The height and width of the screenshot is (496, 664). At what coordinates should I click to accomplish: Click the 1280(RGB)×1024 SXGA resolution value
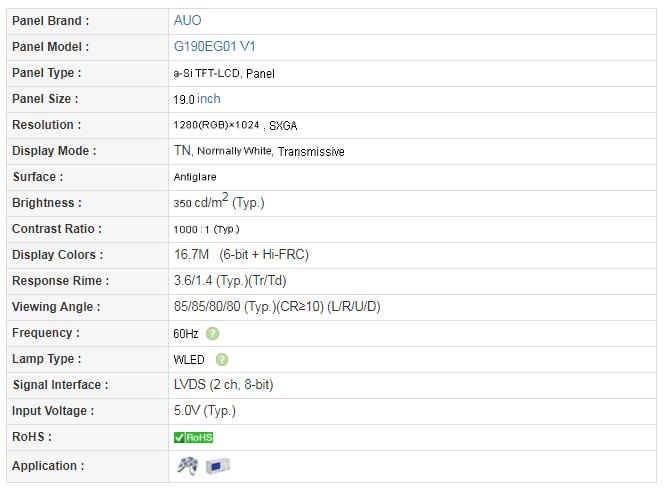(235, 125)
